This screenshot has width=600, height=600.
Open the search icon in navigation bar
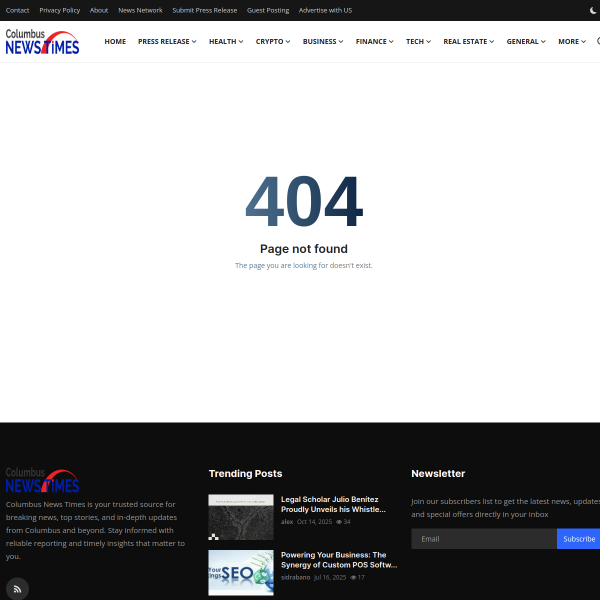tap(598, 41)
